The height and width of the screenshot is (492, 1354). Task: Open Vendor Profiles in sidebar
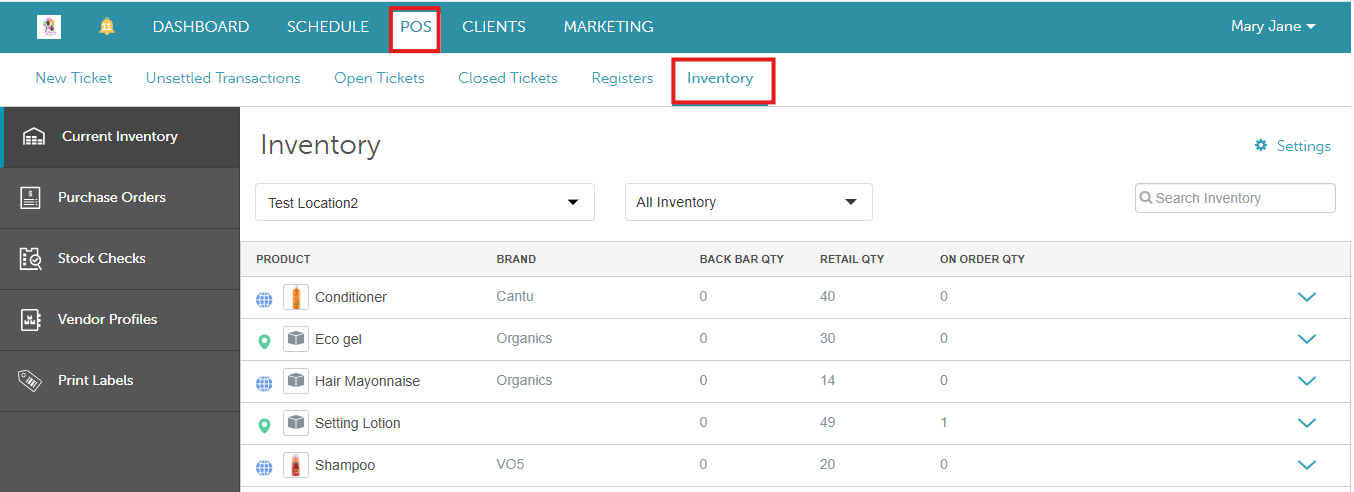[x=120, y=320]
